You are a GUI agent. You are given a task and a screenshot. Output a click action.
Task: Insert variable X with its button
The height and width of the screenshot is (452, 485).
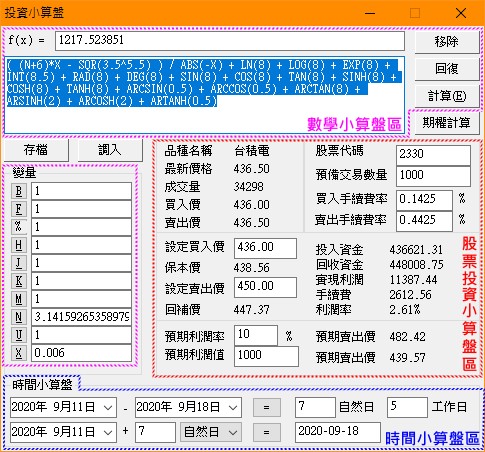(x=19, y=353)
